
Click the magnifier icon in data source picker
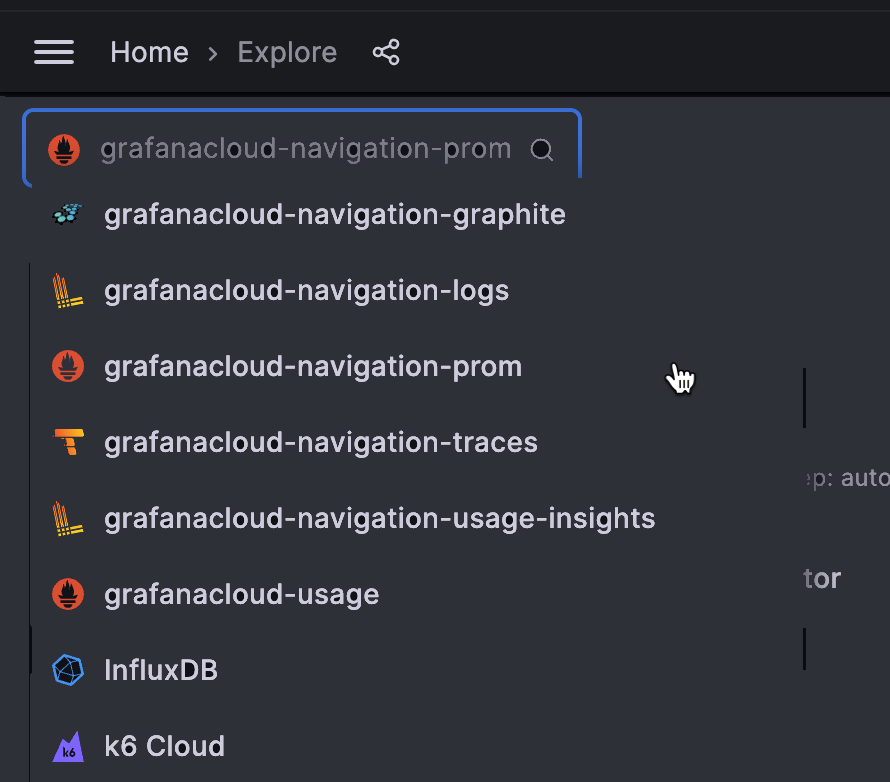pos(542,150)
